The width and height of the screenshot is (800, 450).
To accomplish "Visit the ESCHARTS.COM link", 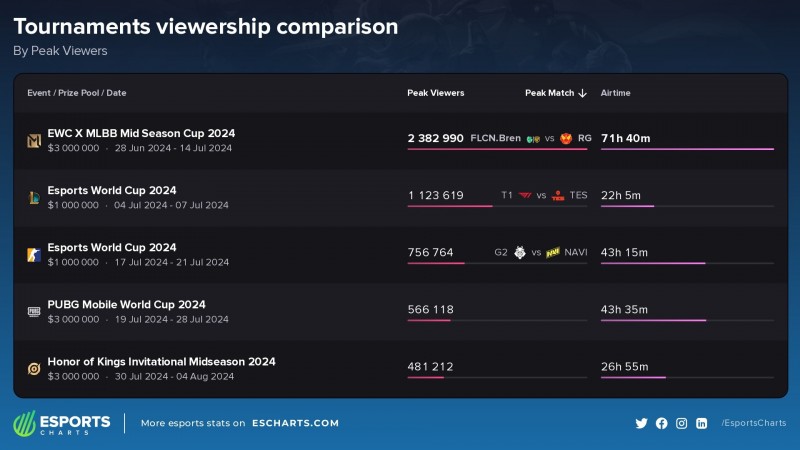I will pyautogui.click(x=294, y=423).
